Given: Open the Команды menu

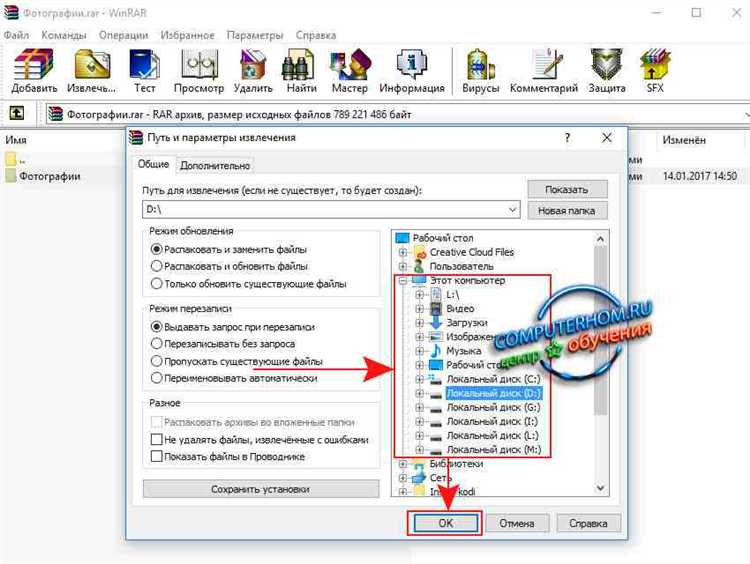Looking at the screenshot, I should 64,35.
